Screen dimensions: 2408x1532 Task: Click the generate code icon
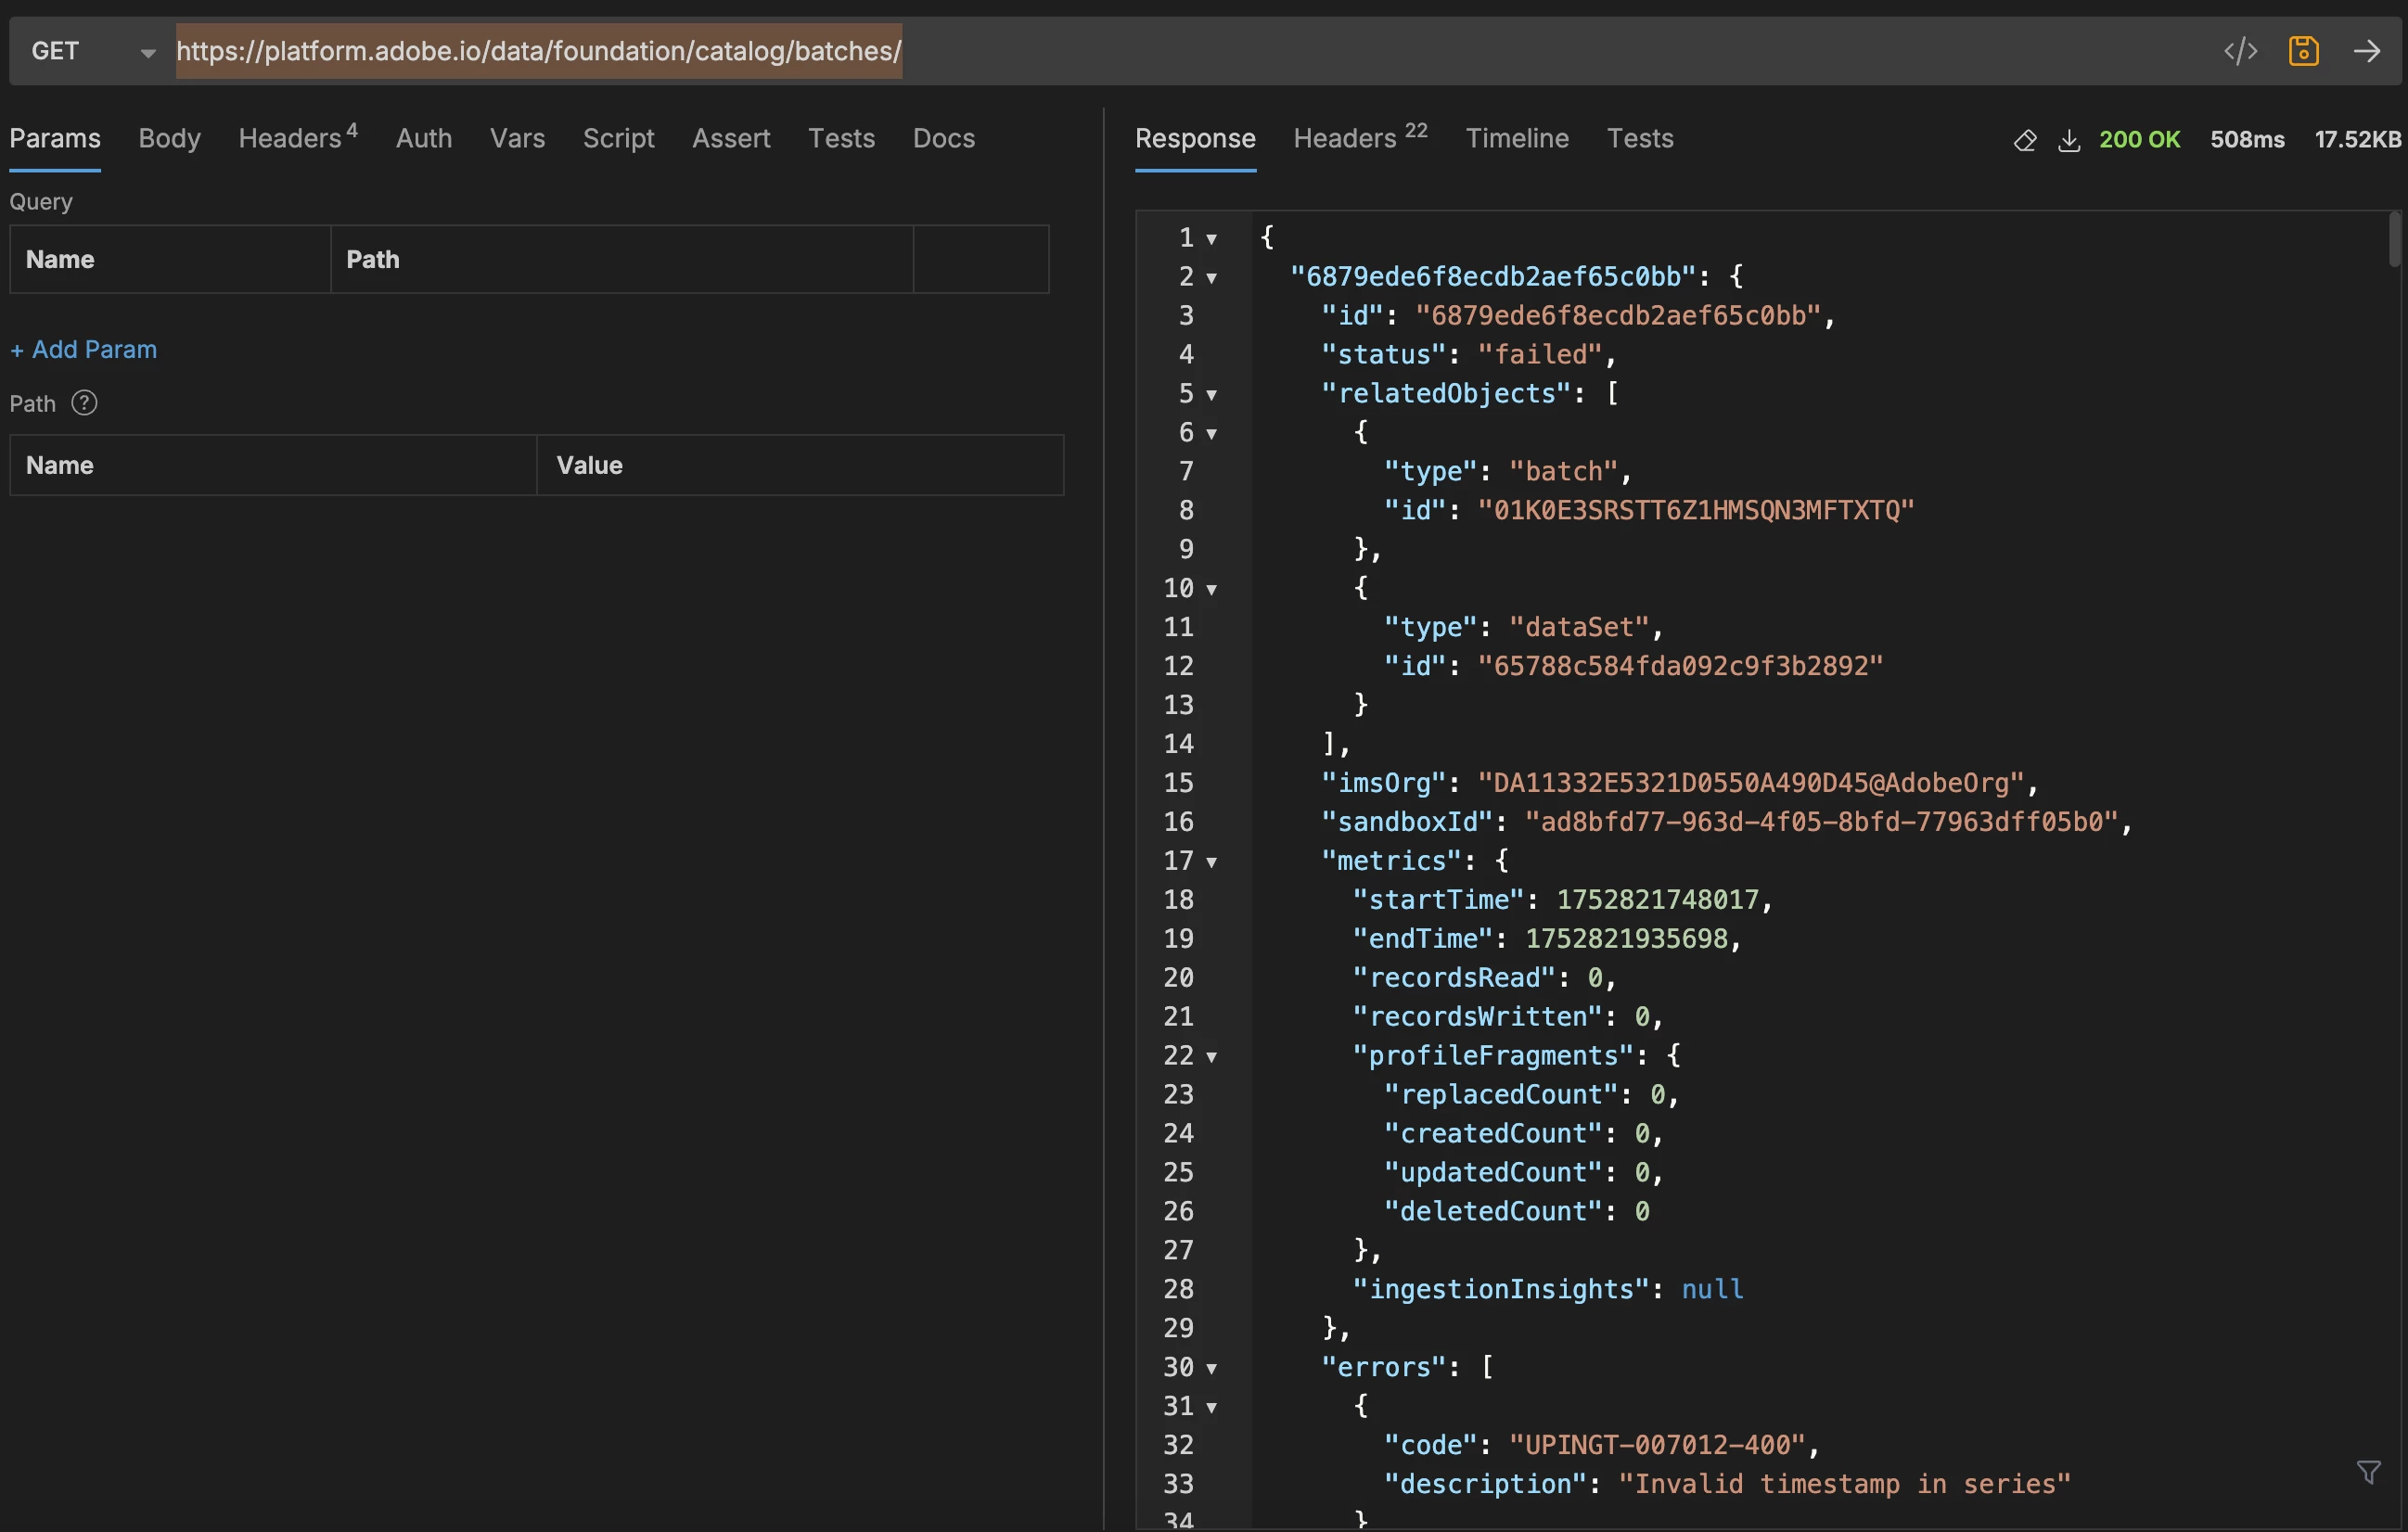2240,51
